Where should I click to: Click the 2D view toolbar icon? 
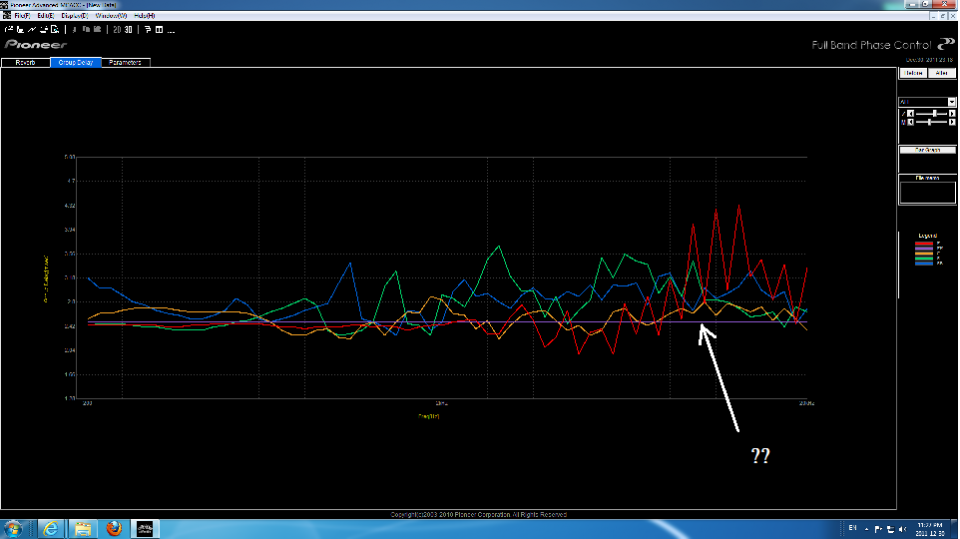pos(116,29)
